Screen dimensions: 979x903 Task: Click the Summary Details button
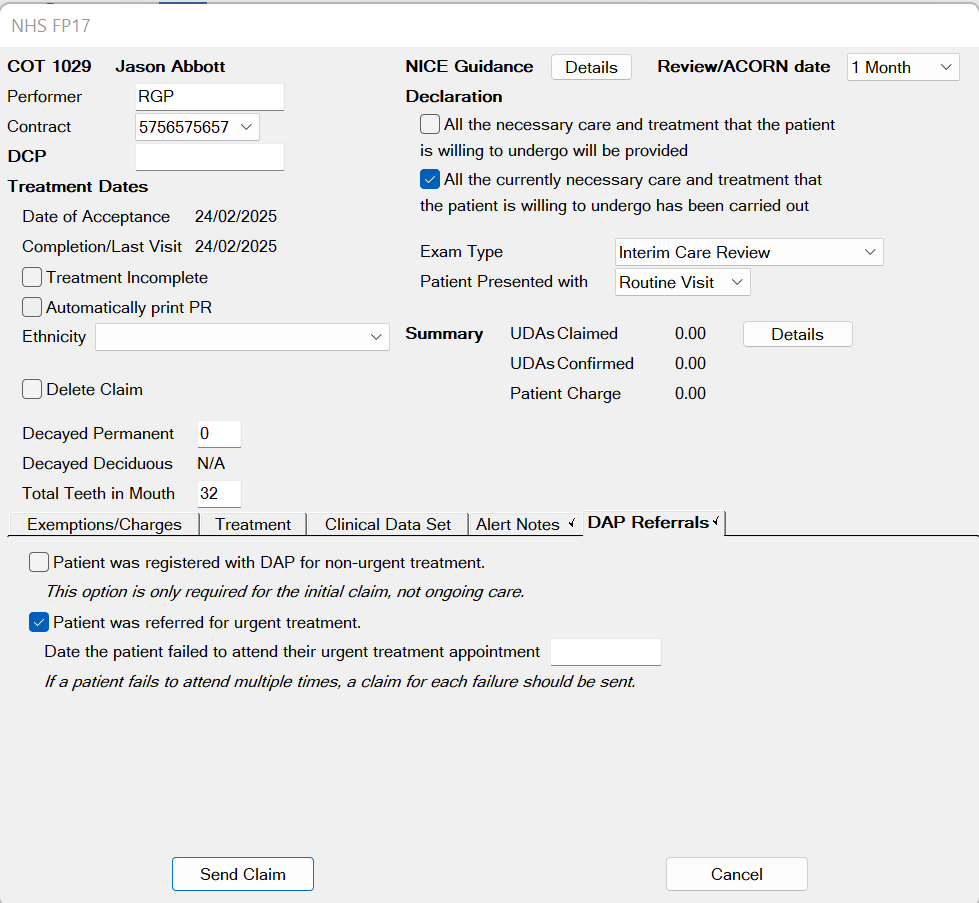pos(797,334)
